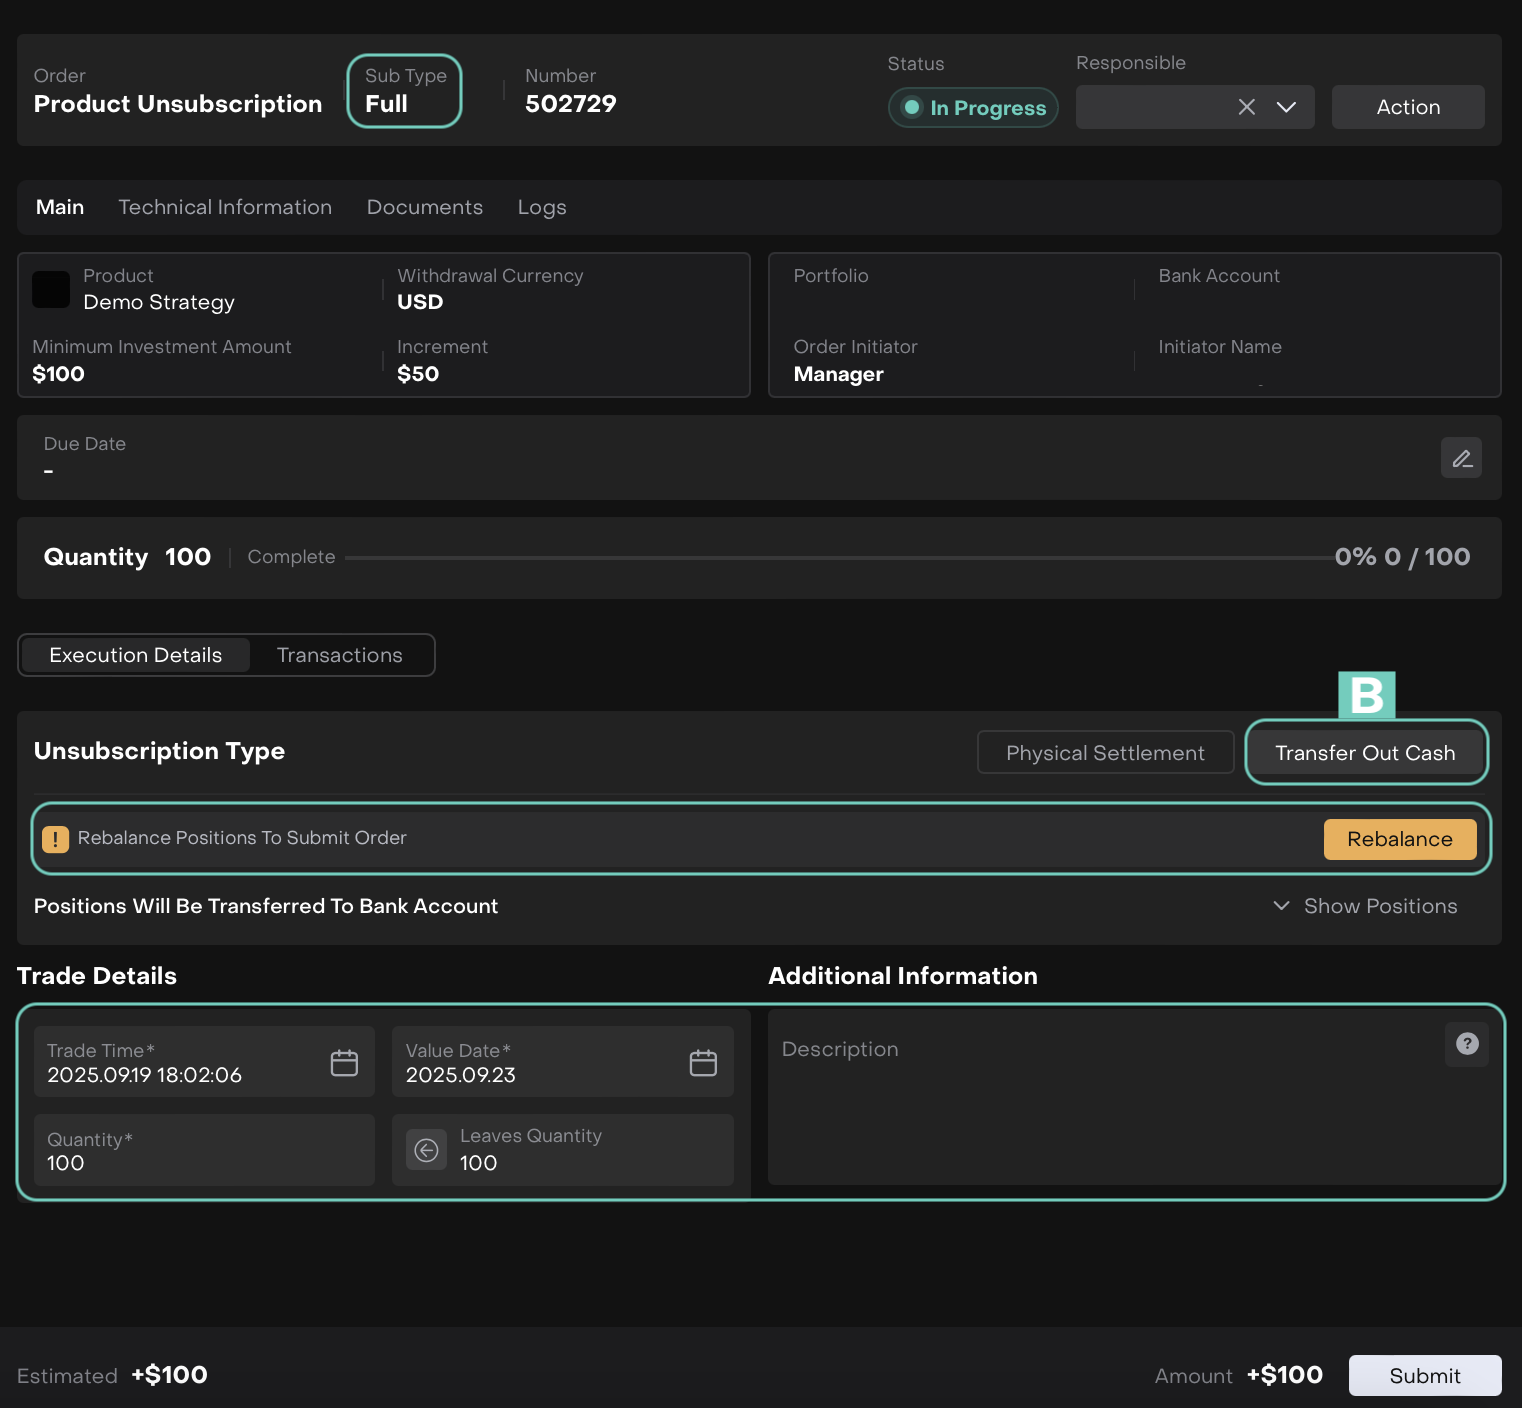Click the Due Date edit pencil icon

click(x=1461, y=458)
